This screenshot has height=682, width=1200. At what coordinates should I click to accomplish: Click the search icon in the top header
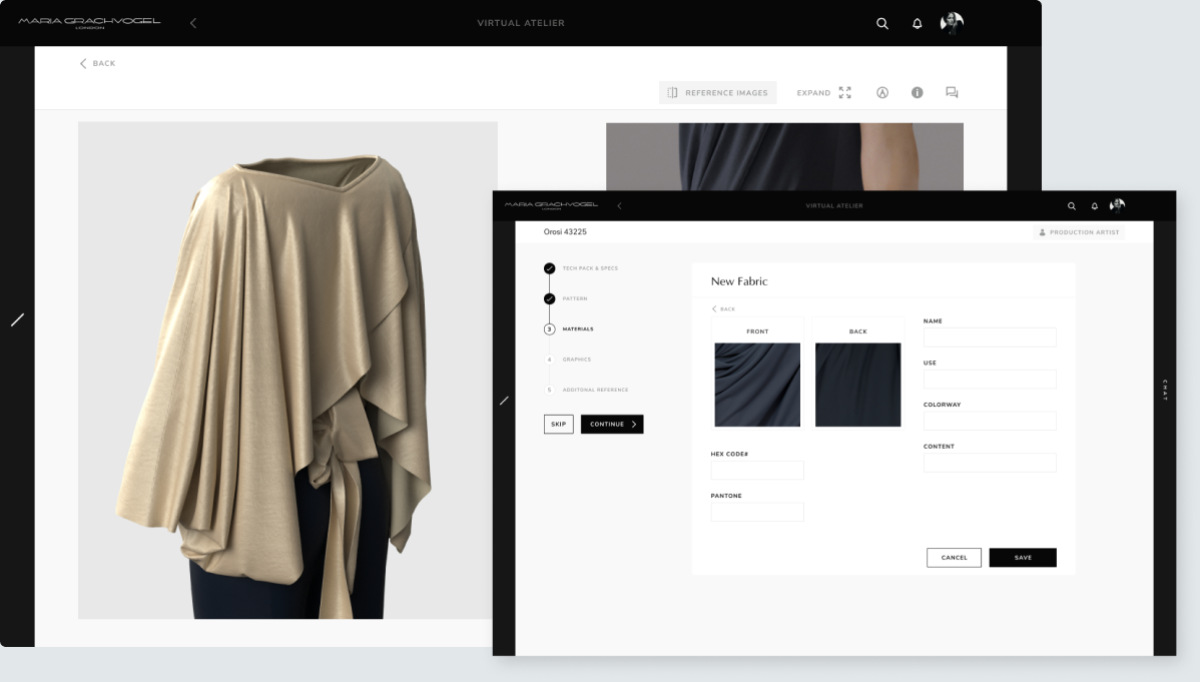882,24
